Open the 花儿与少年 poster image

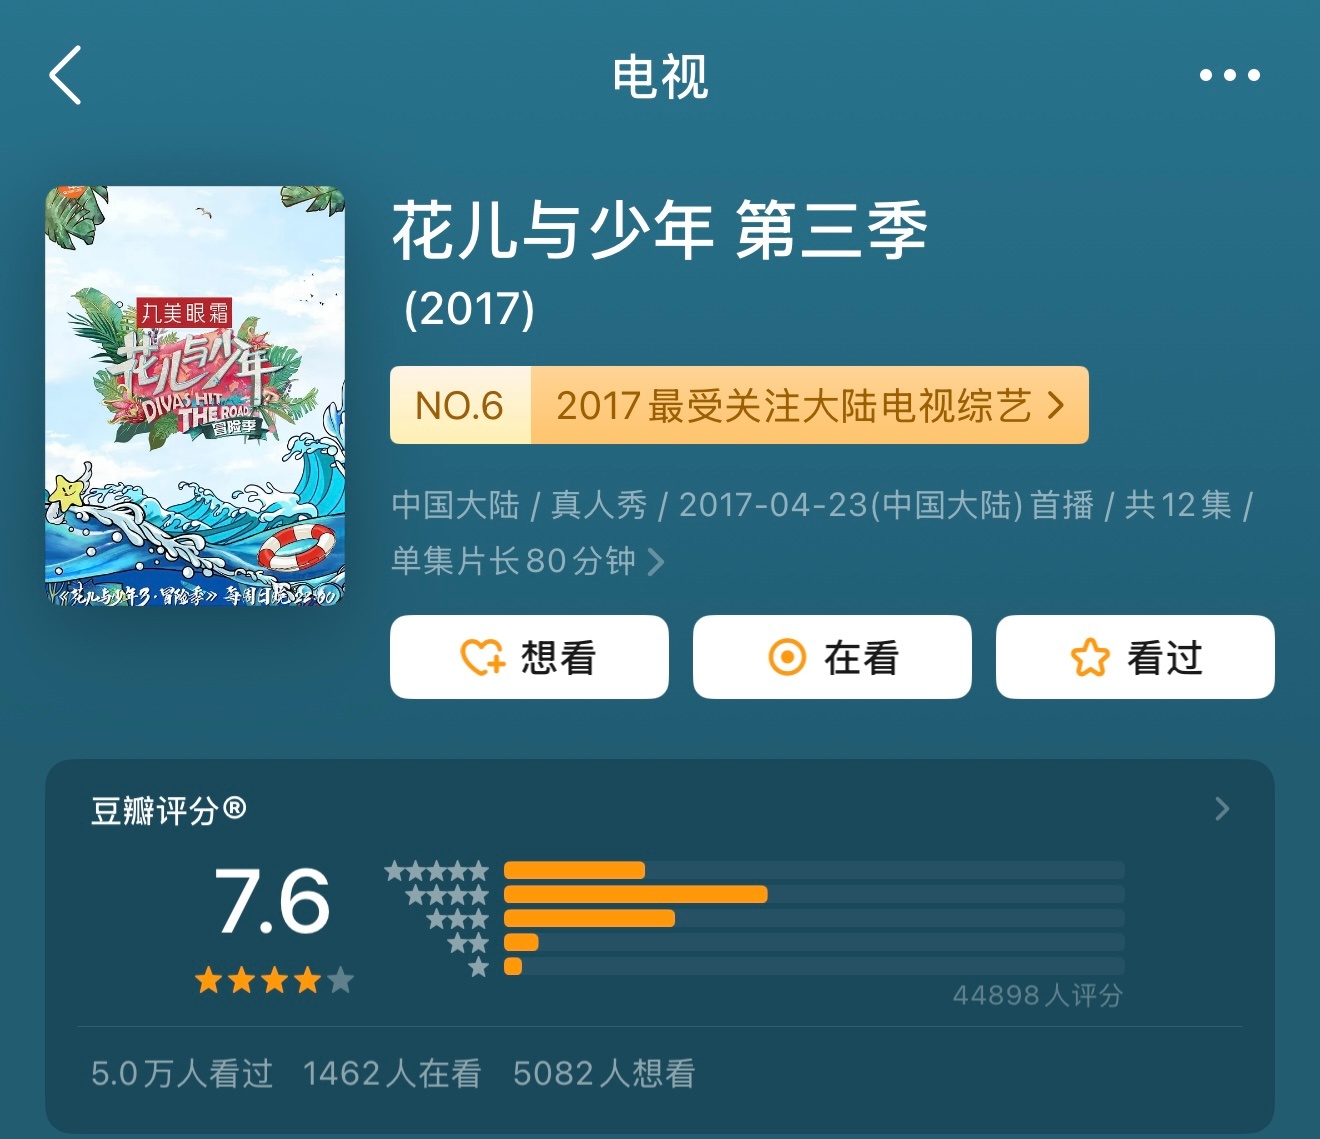click(195, 396)
